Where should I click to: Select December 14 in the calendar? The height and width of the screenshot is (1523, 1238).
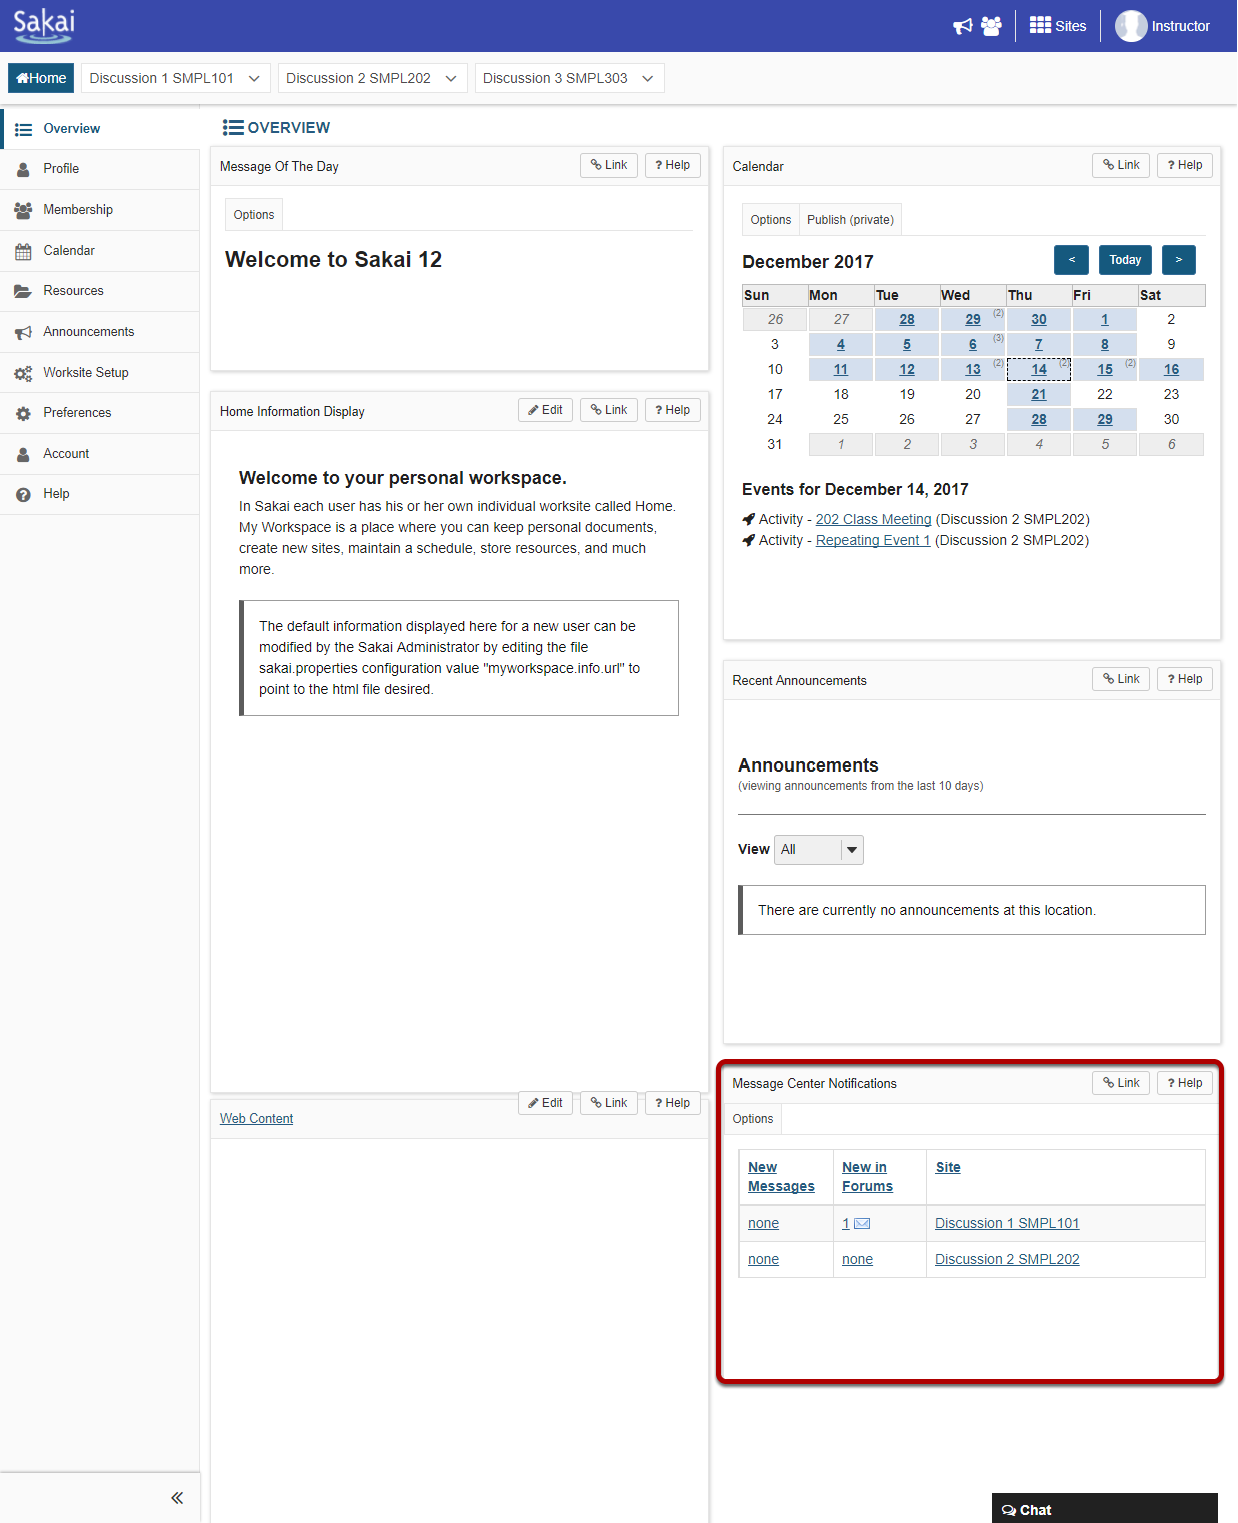[1039, 370]
